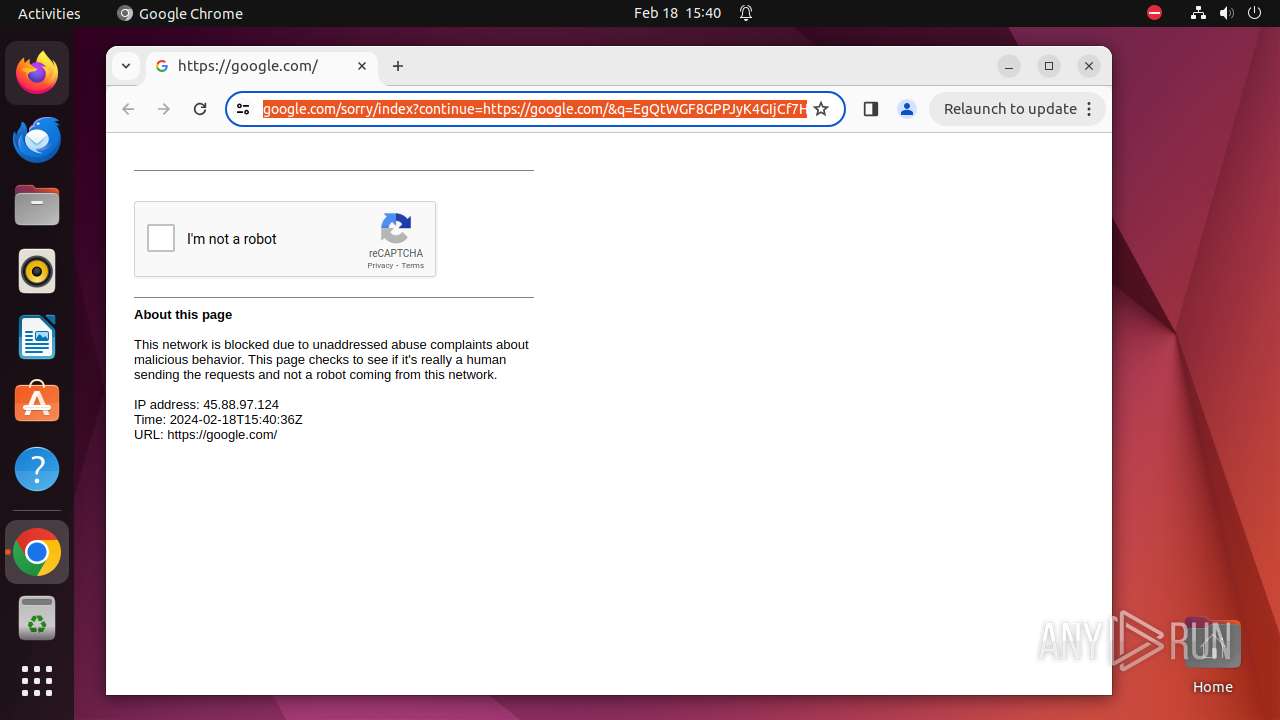Image resolution: width=1280 pixels, height=720 pixels.
Task: Open the reCAPTCHA Privacy link
Action: 380,266
